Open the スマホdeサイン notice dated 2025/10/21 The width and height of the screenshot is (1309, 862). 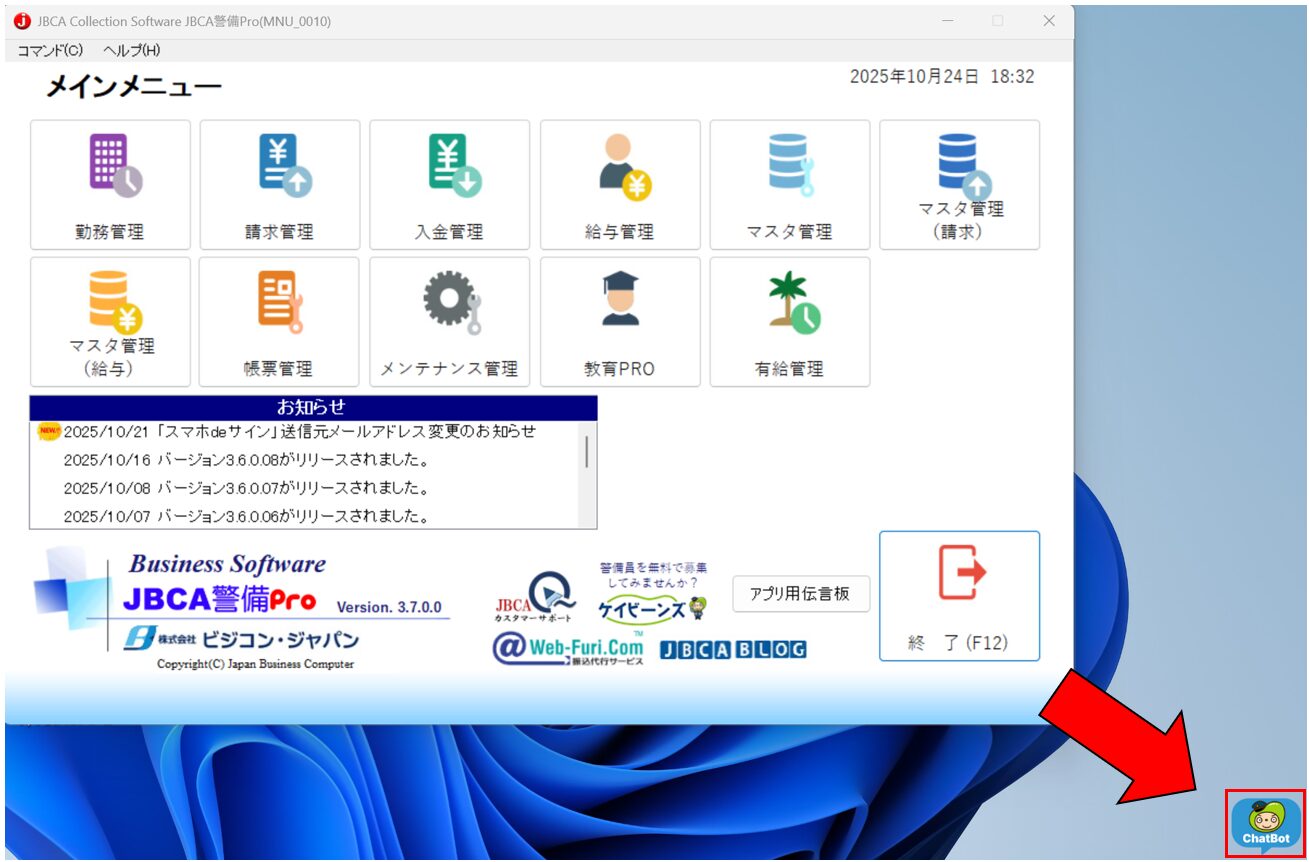click(299, 432)
